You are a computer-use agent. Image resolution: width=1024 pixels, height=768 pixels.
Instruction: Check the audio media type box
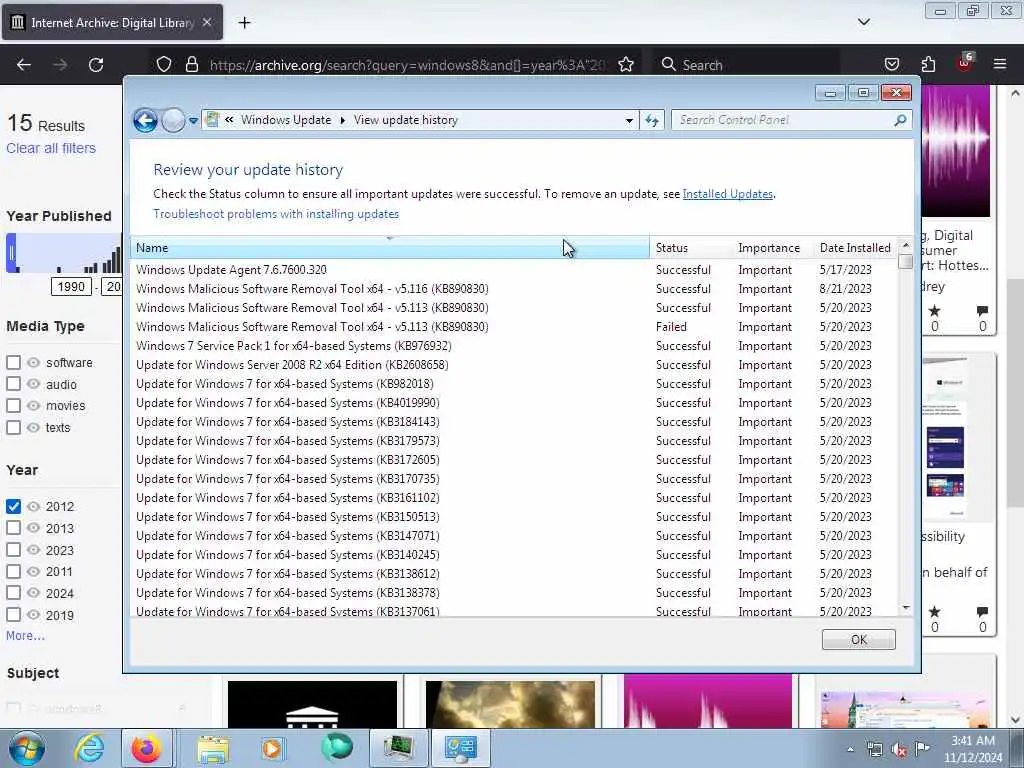point(13,384)
